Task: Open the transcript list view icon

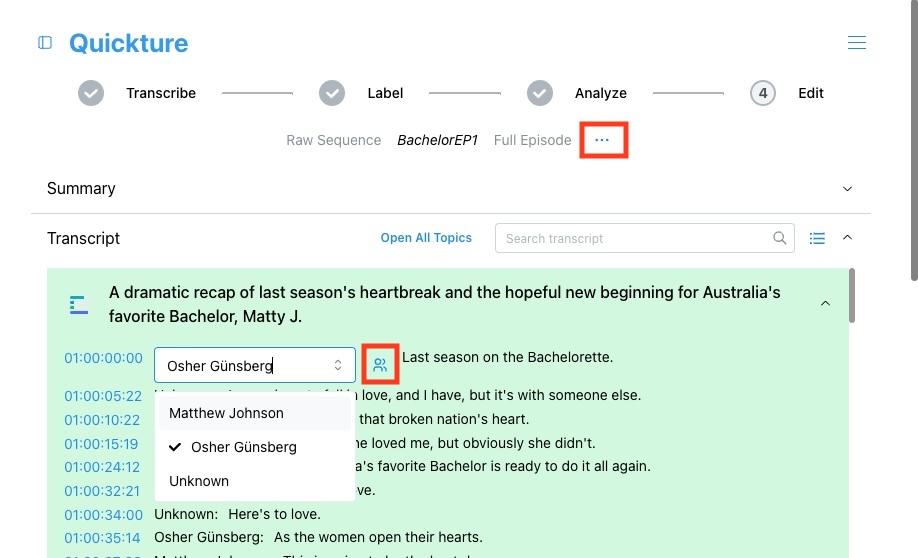Action: click(817, 238)
